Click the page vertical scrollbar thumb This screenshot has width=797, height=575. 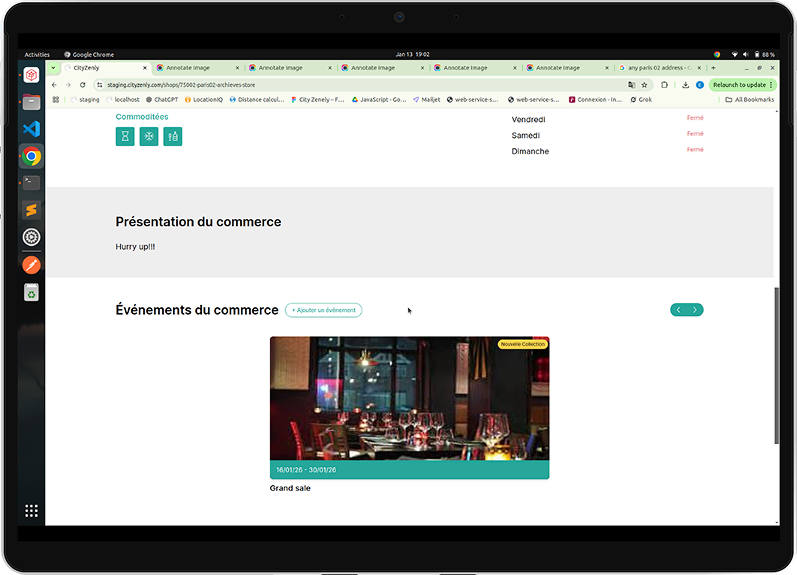pos(777,365)
